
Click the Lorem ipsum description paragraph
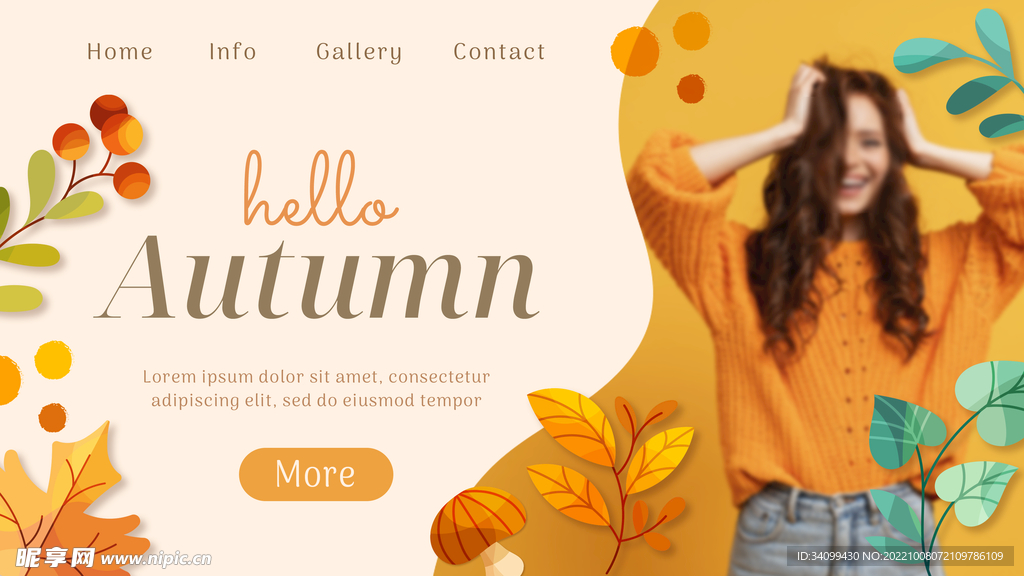(x=316, y=388)
